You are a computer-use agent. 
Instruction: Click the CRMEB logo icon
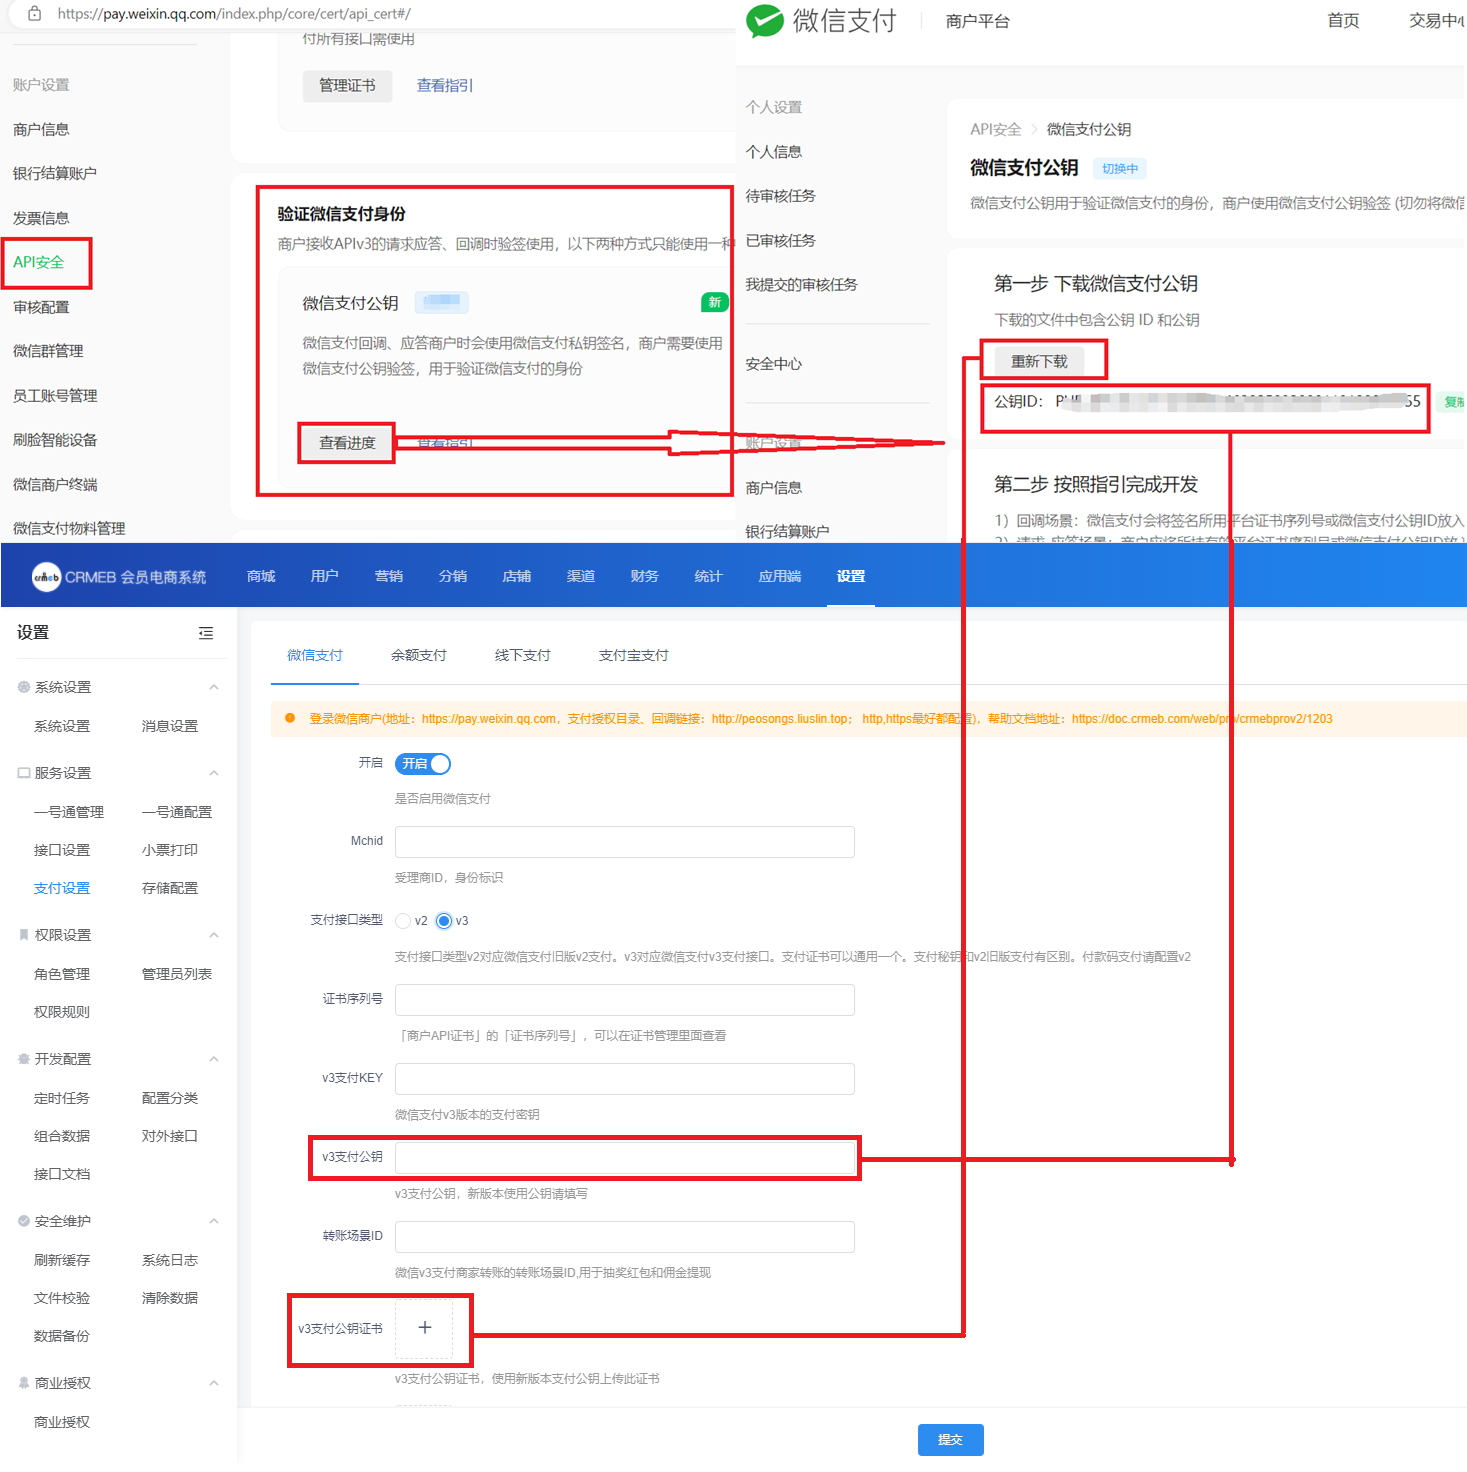click(46, 577)
